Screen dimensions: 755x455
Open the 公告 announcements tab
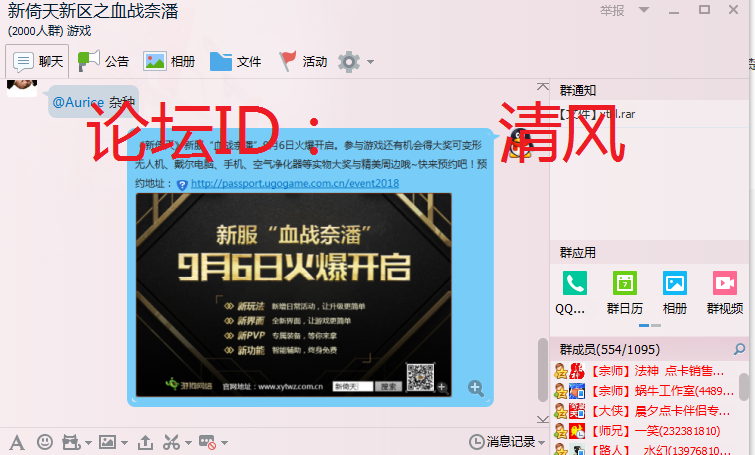(103, 62)
